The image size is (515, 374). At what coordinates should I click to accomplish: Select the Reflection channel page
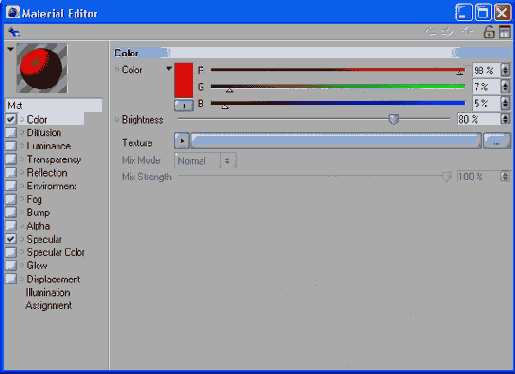tap(47, 173)
